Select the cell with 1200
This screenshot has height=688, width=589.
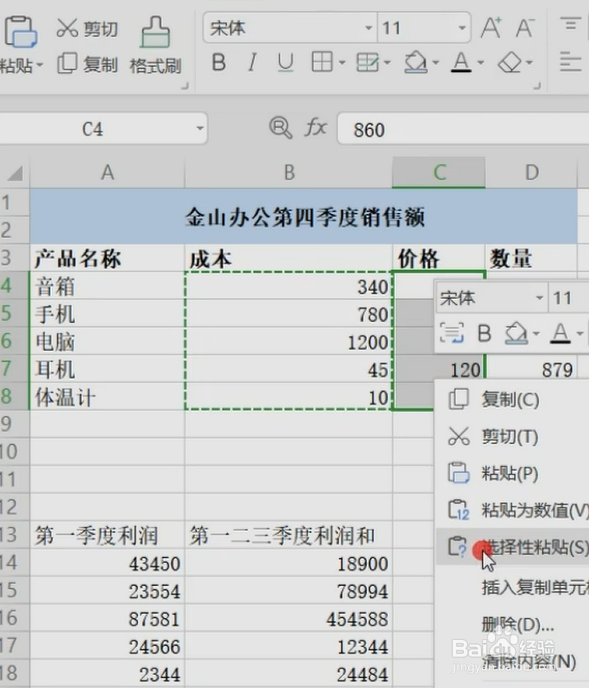click(x=289, y=341)
